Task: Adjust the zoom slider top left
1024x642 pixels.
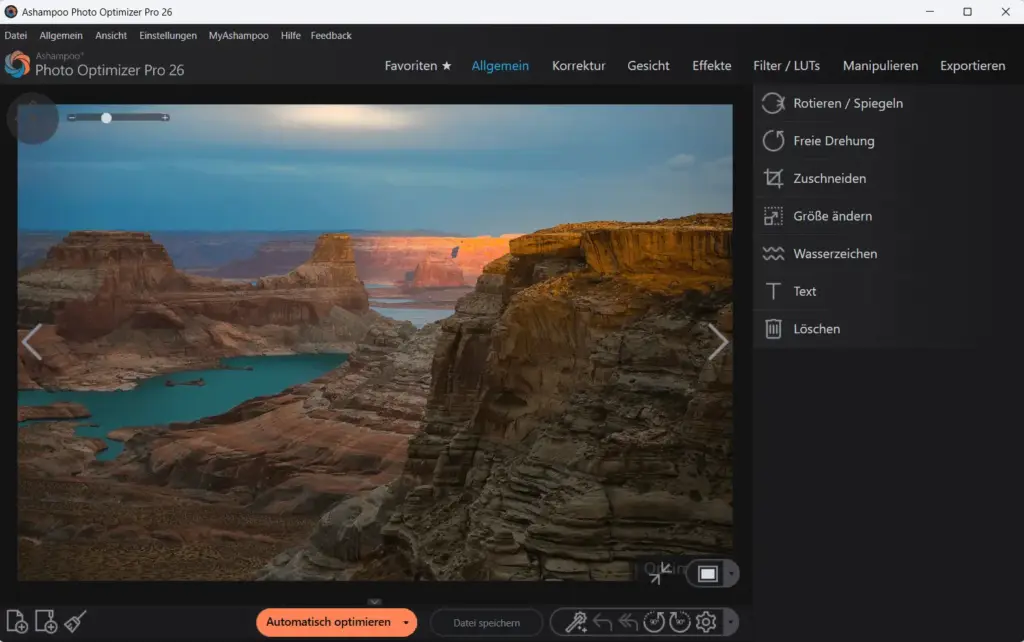Action: pyautogui.click(x=106, y=118)
